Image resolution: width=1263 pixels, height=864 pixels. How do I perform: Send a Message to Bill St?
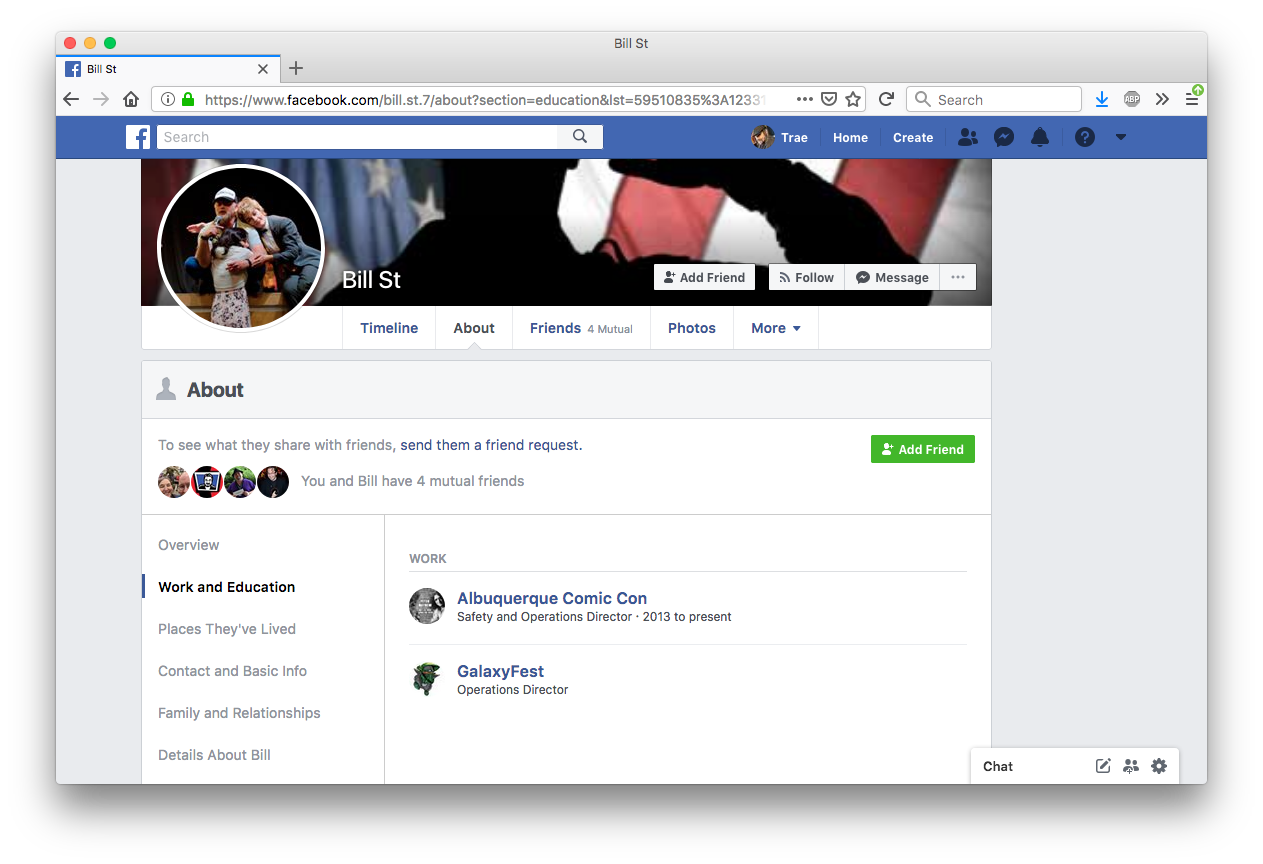click(x=892, y=277)
